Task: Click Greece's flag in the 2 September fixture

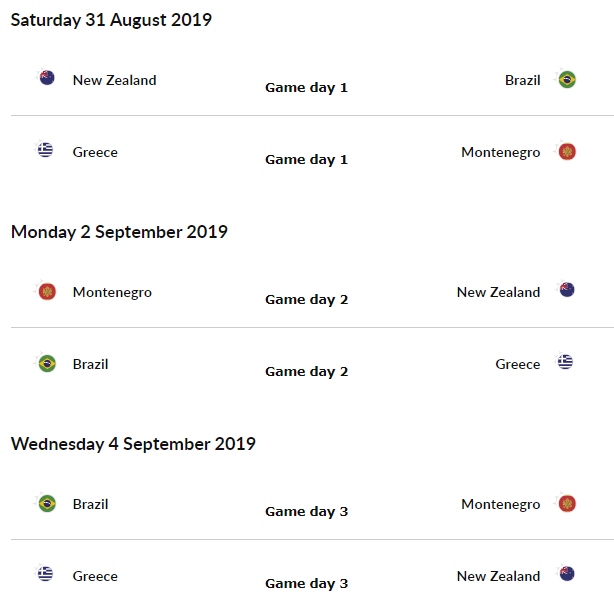Action: click(x=566, y=363)
